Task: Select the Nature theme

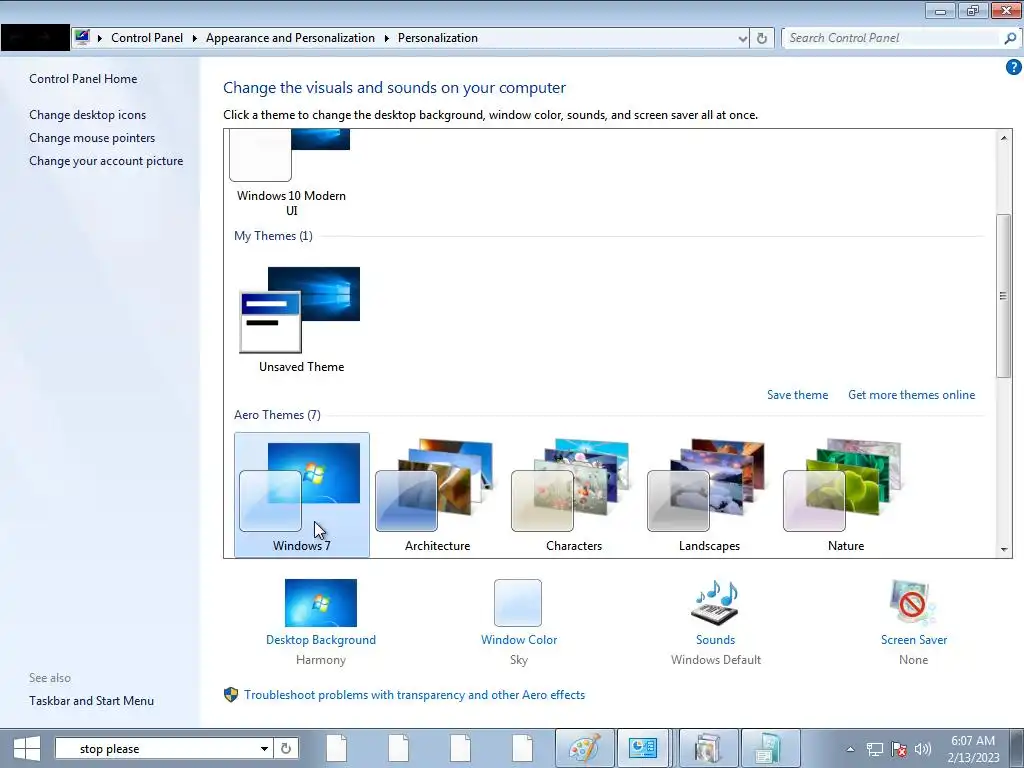Action: pos(845,495)
